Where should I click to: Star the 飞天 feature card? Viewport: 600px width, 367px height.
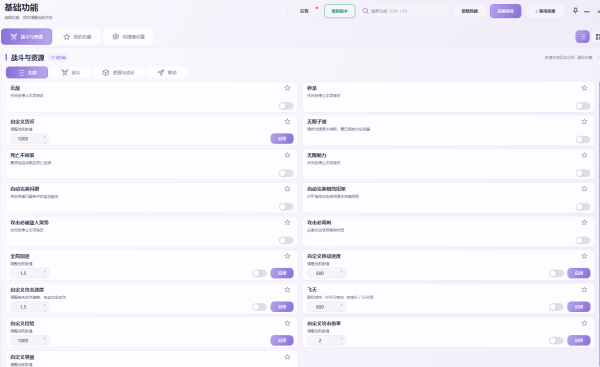584,290
